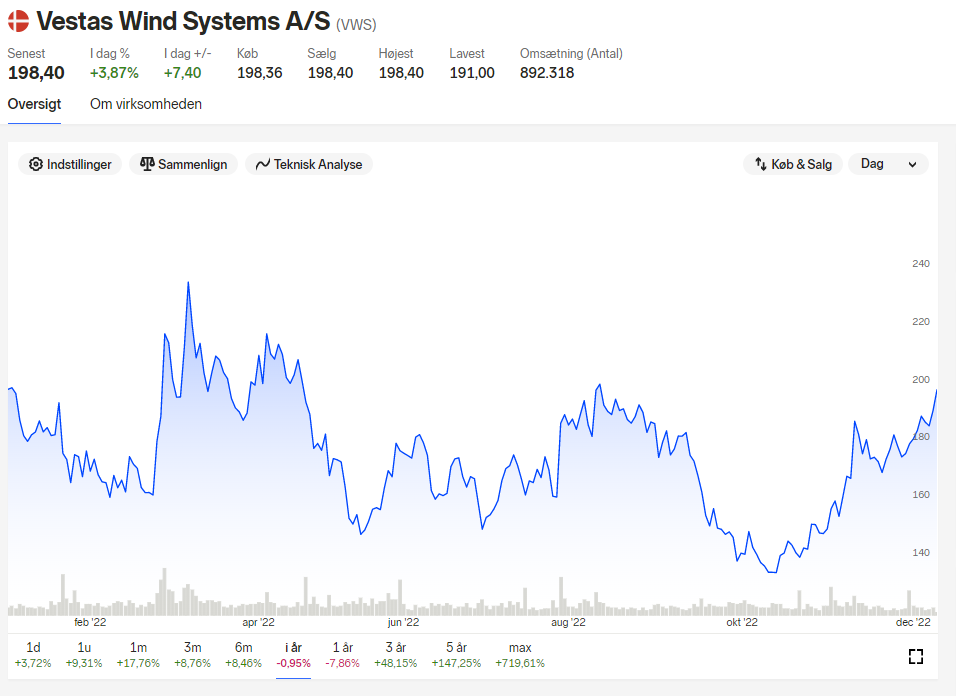Click the Lavest value 191,00
This screenshot has width=956, height=696.
(x=472, y=73)
